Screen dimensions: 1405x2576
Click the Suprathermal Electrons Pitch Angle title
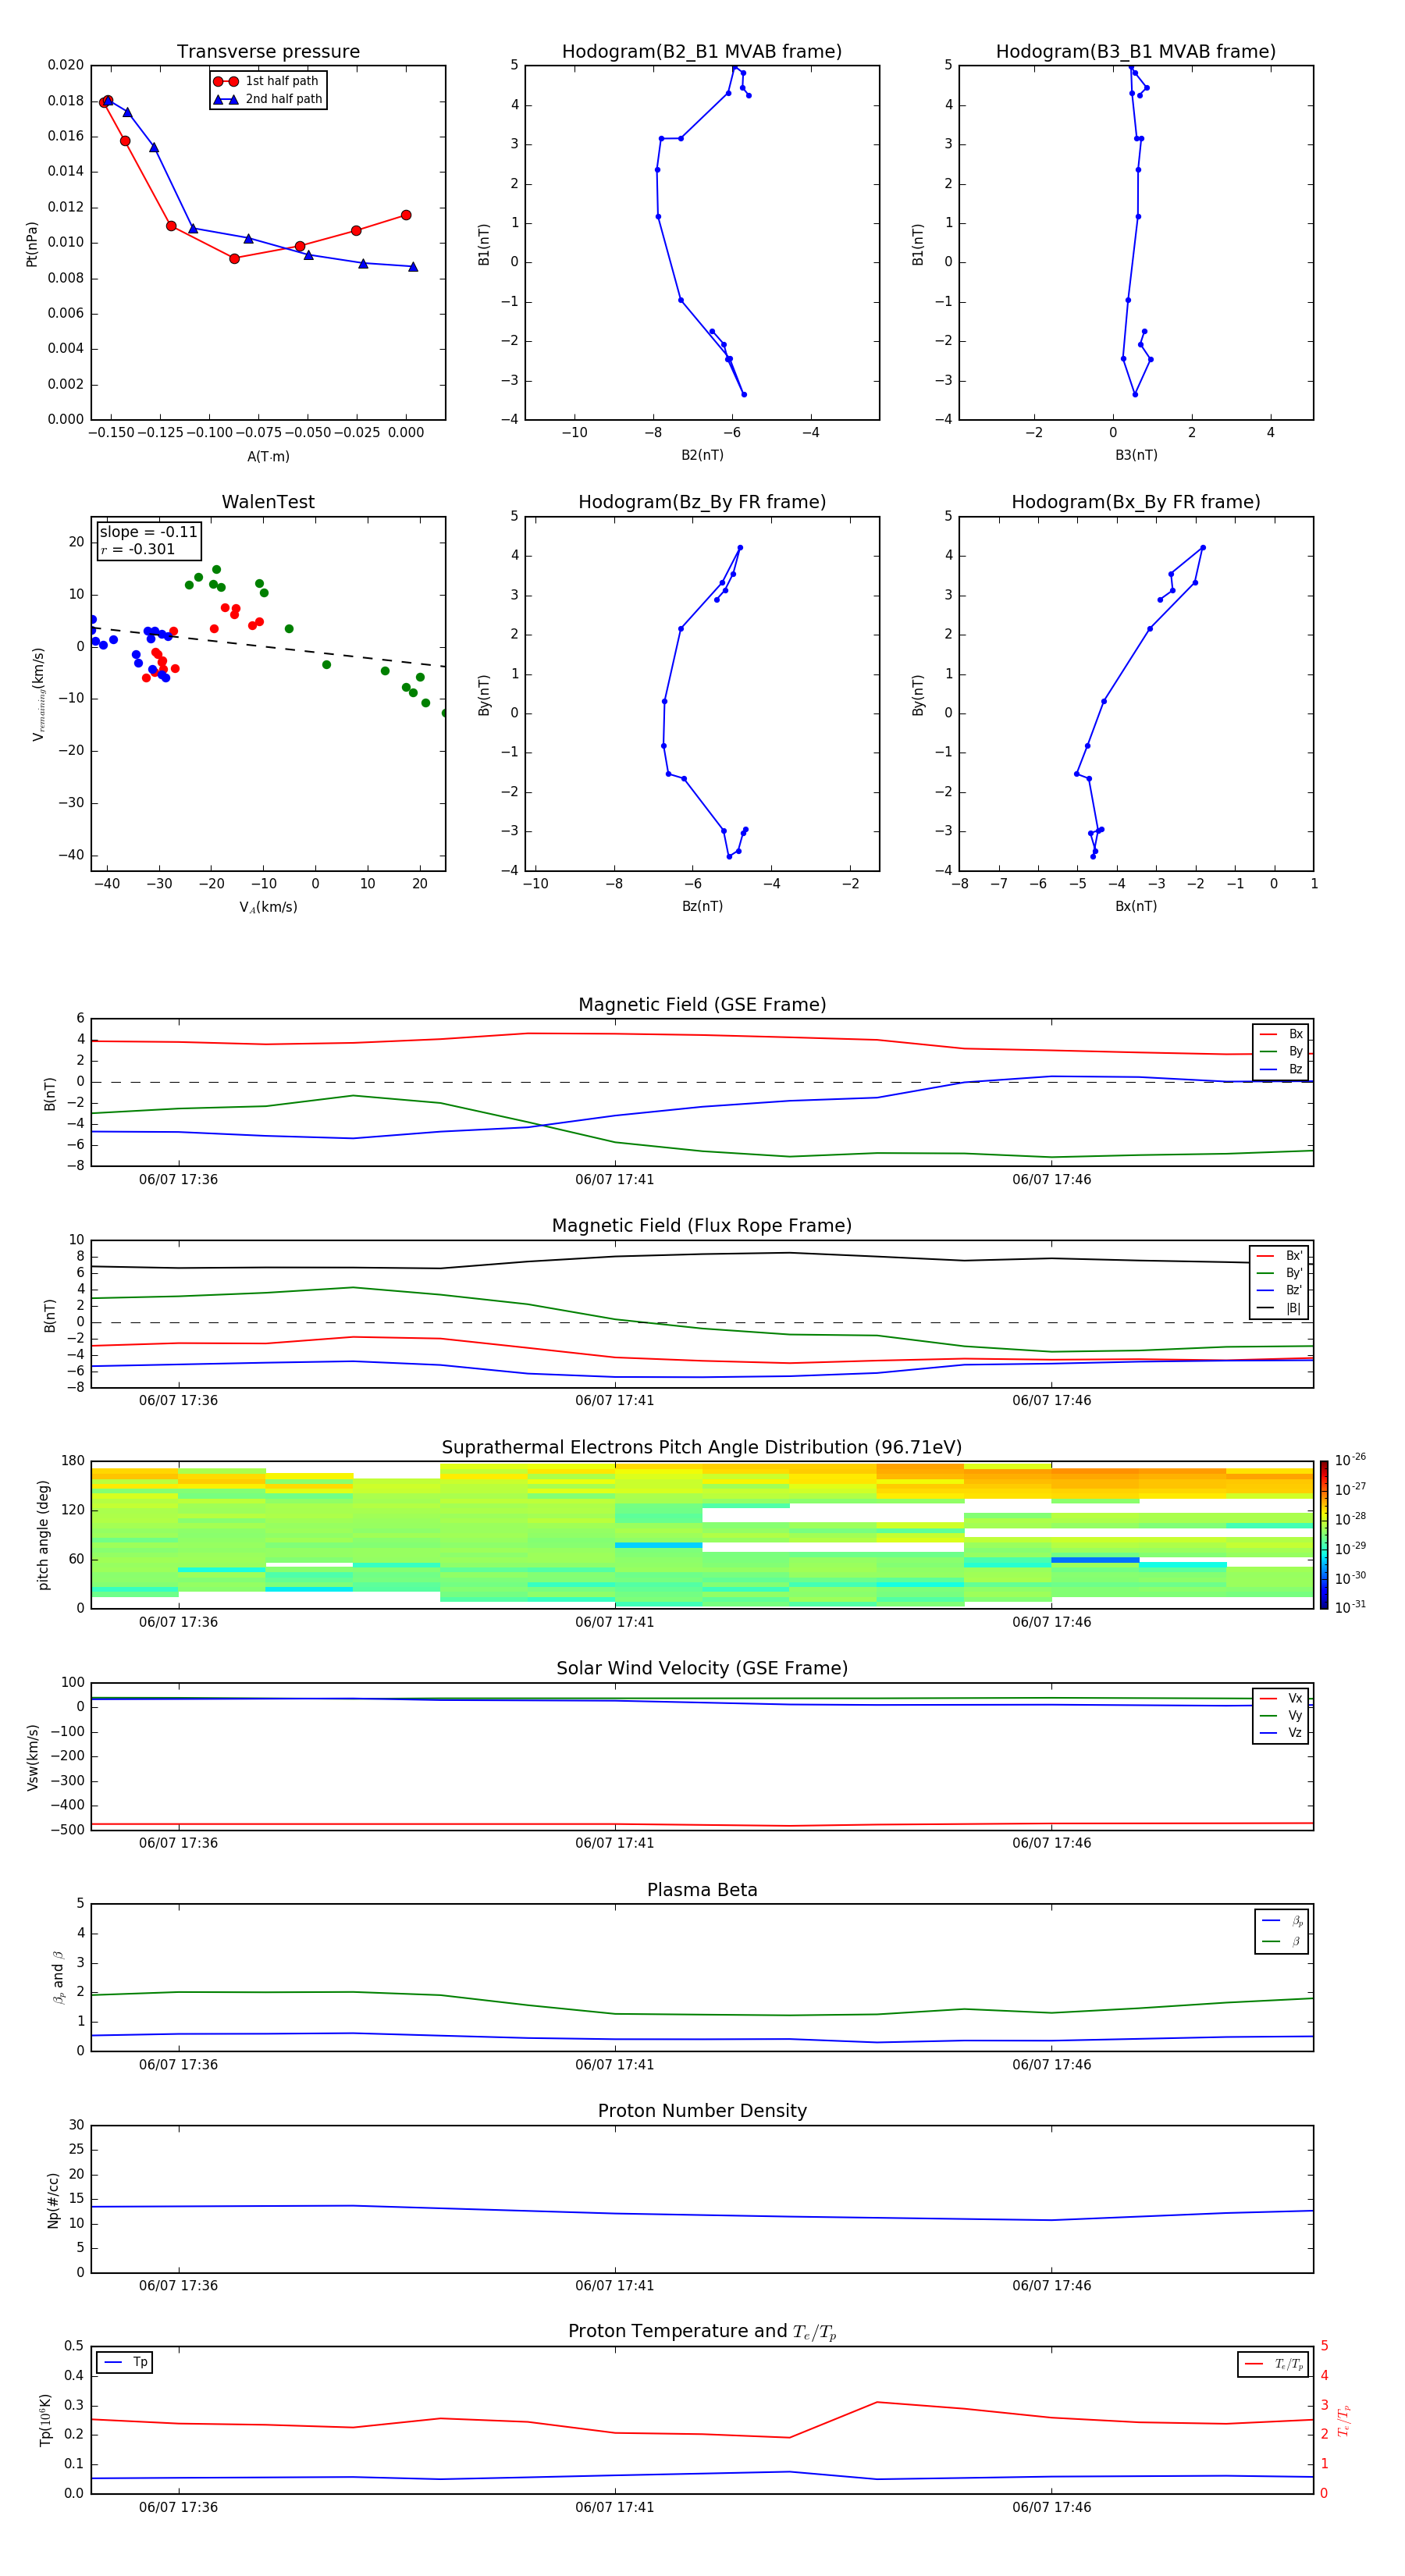[x=702, y=1448]
